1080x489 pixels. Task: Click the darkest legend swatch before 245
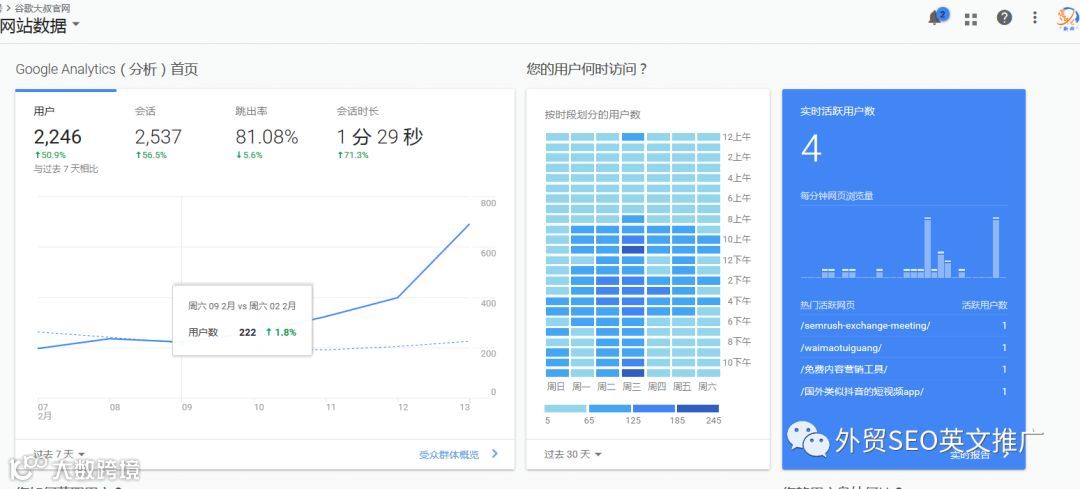click(697, 408)
